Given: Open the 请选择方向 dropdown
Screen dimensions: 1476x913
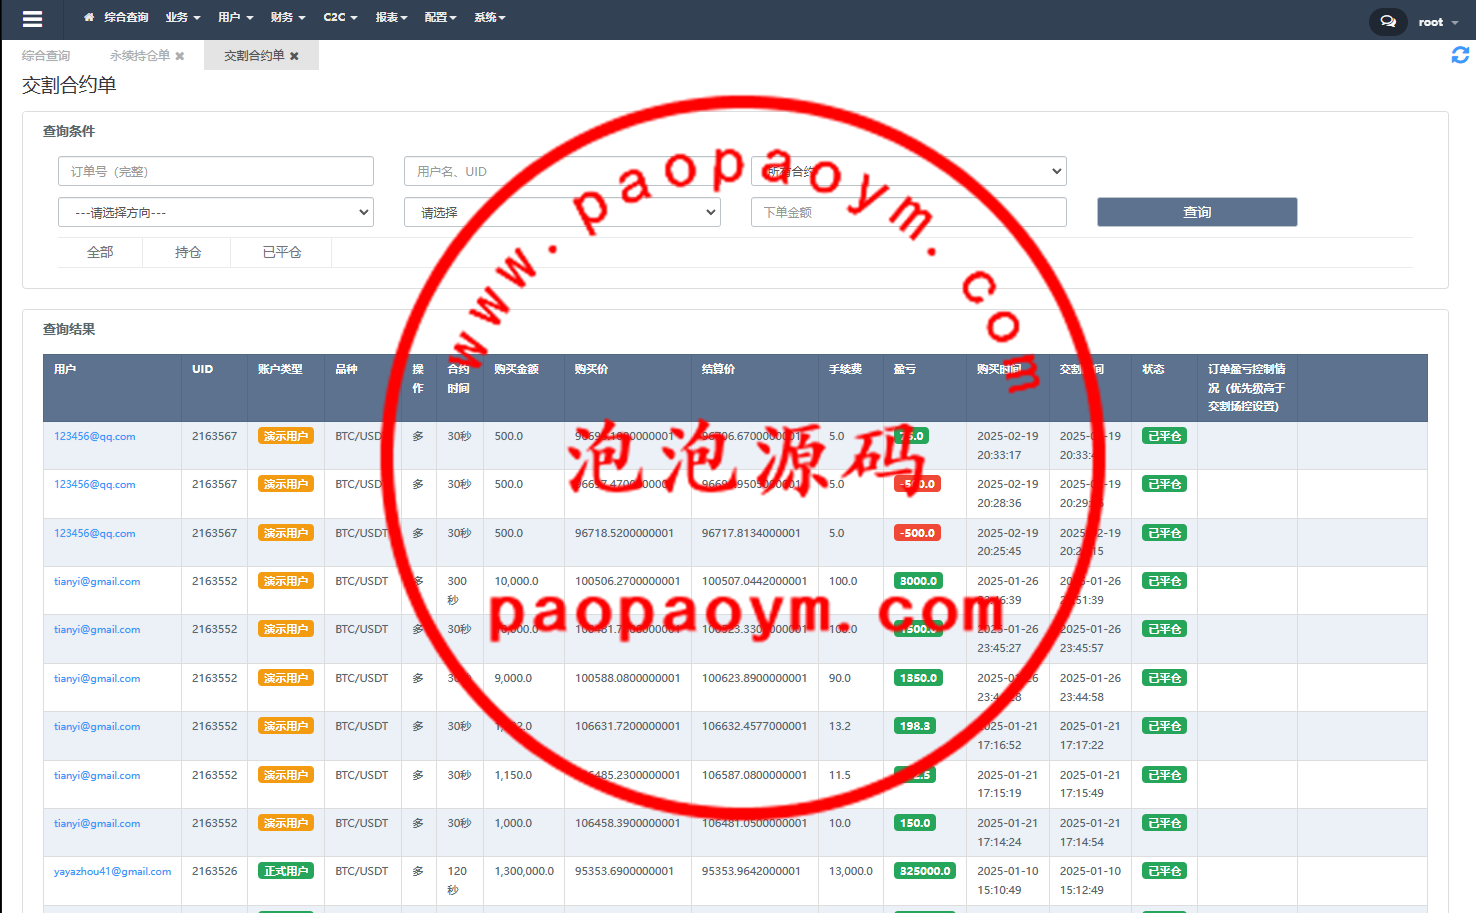Looking at the screenshot, I should [x=216, y=212].
